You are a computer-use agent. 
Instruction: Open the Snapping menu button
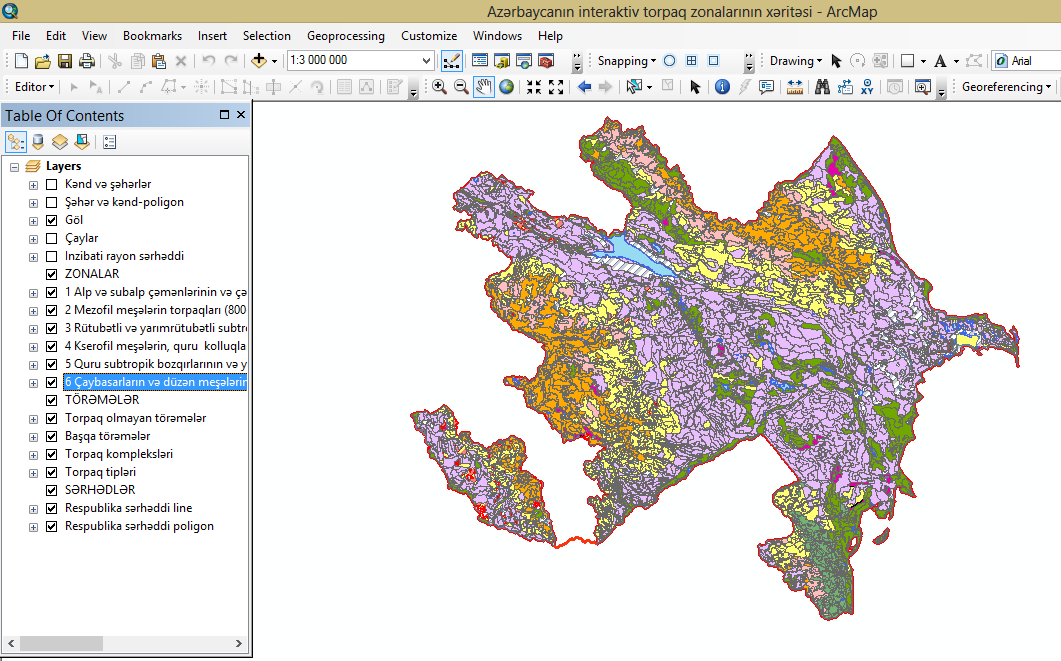(626, 61)
